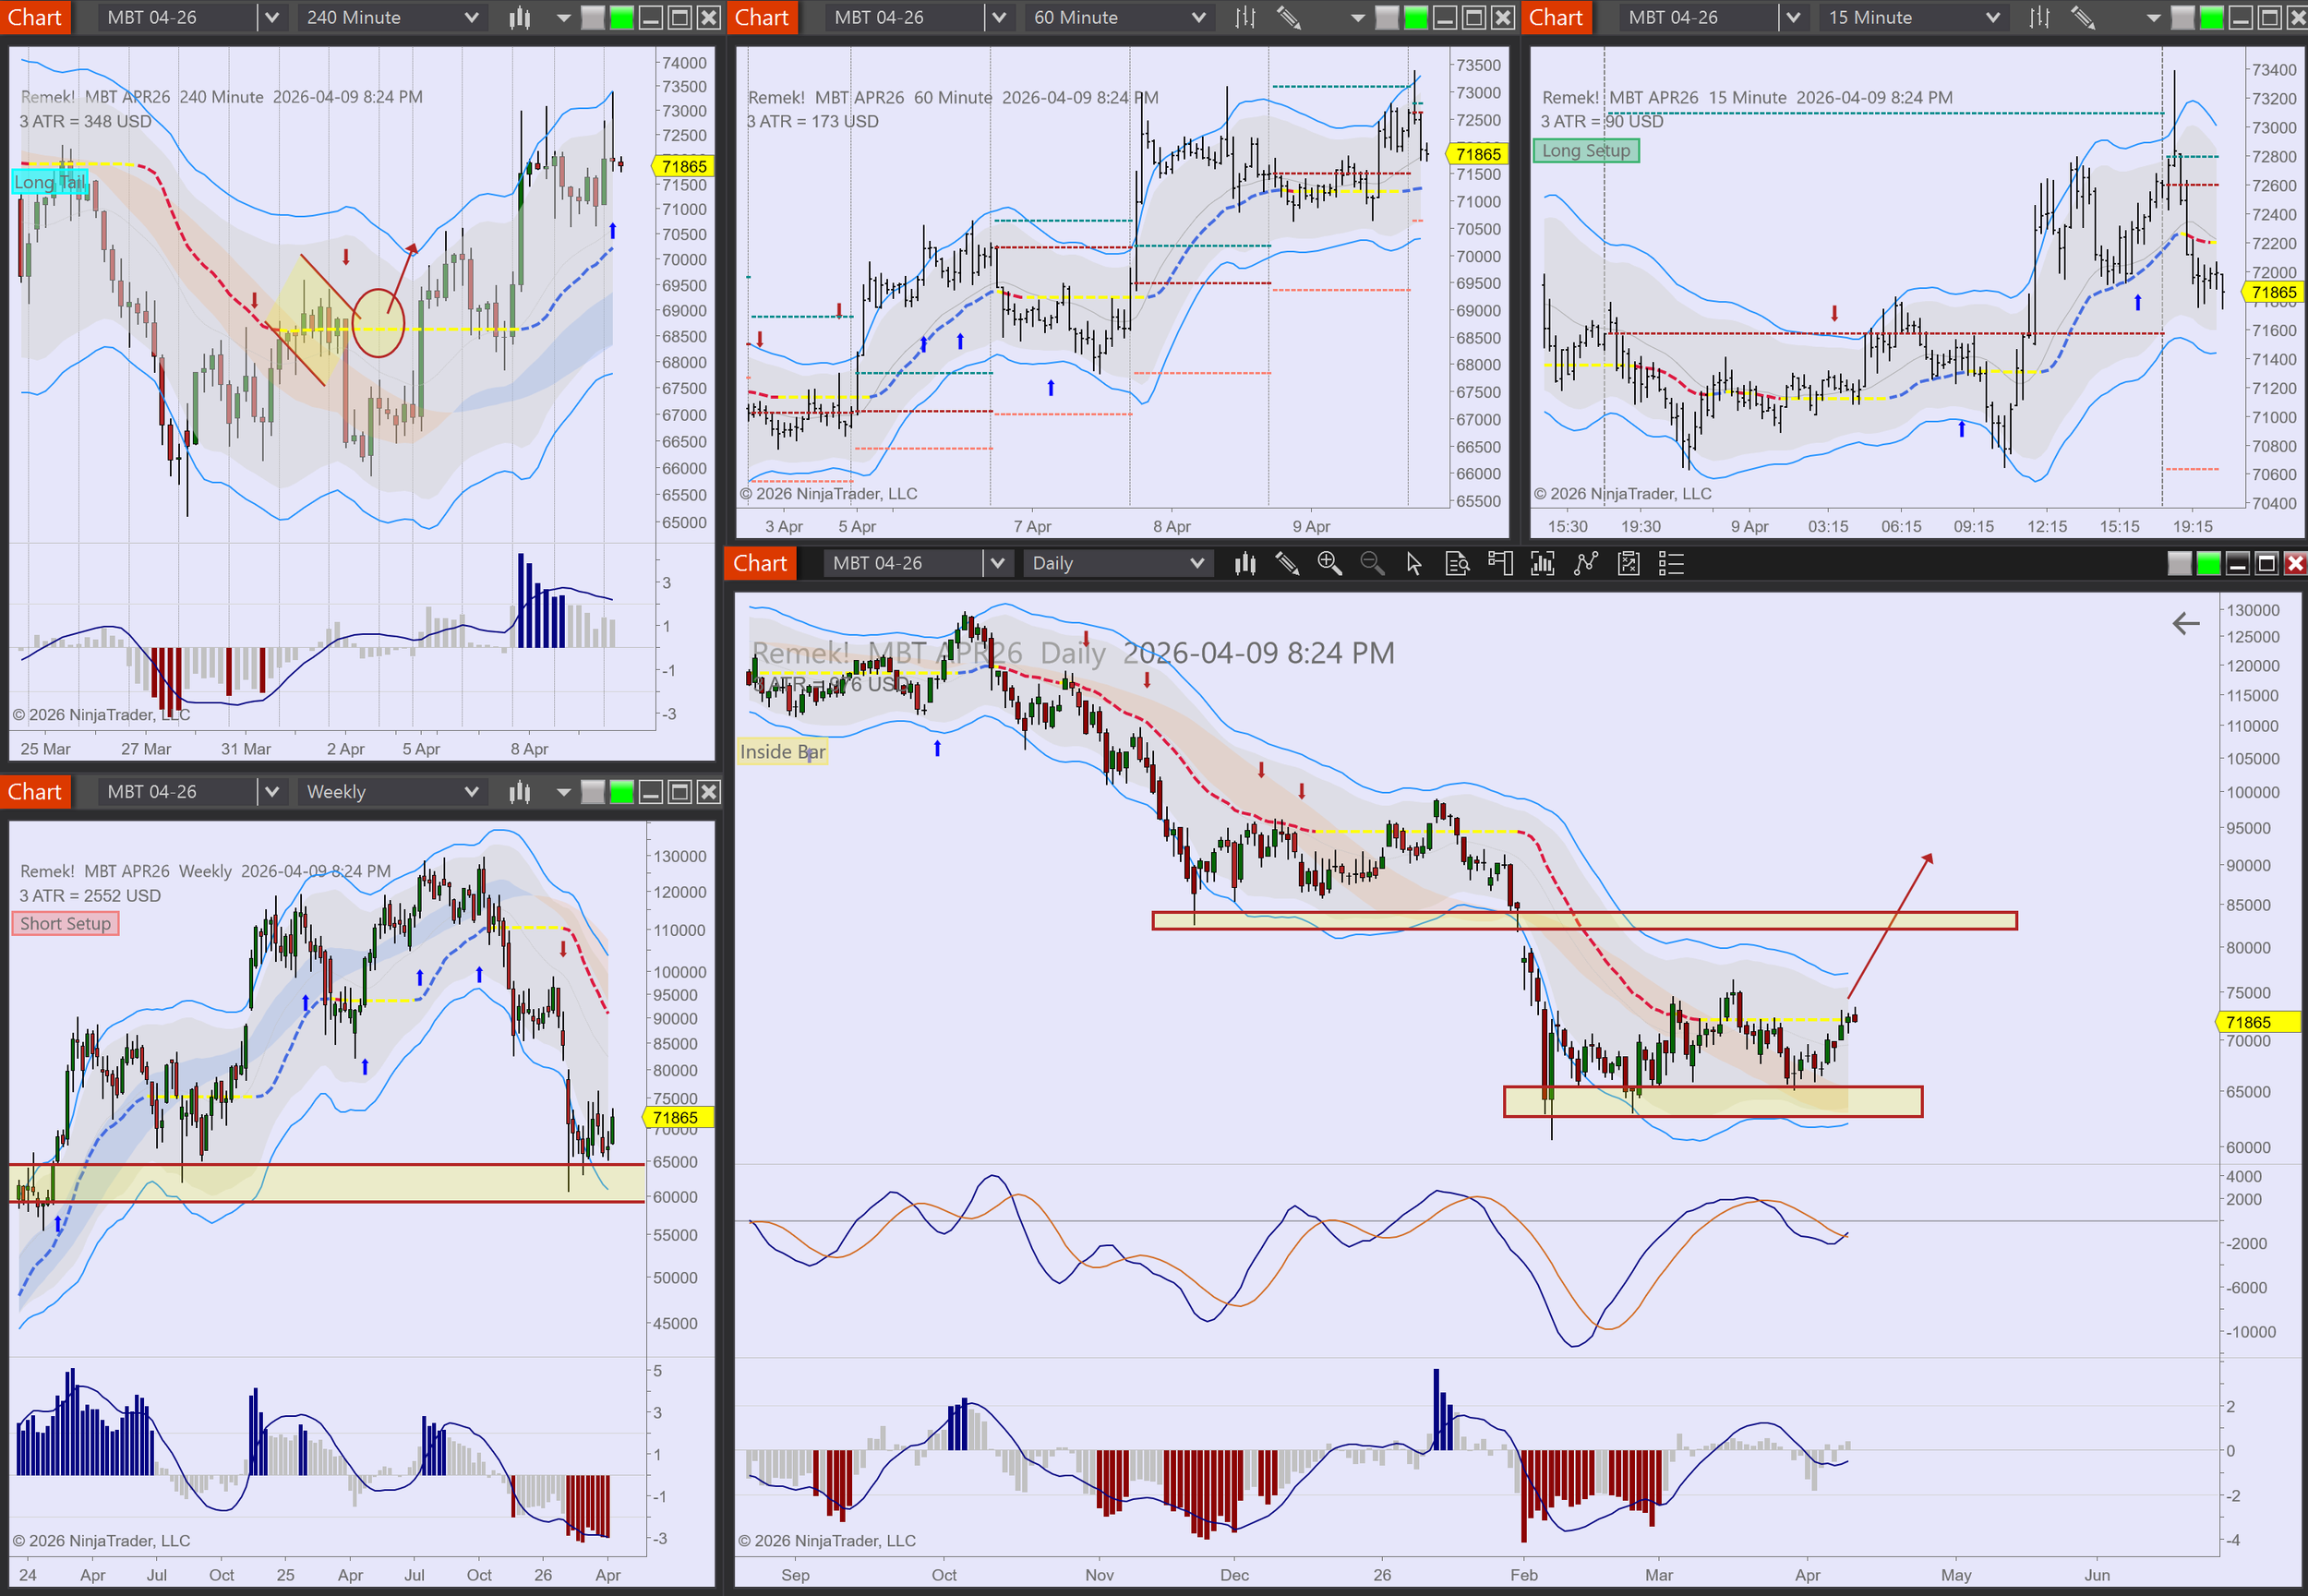This screenshot has height=1596, width=2308.
Task: Toggle green link button on Weekly chart
Action: tap(622, 792)
